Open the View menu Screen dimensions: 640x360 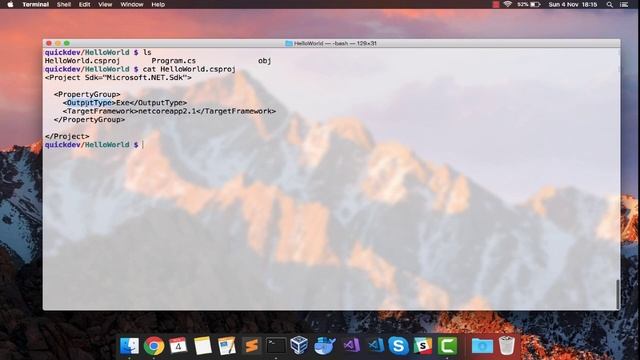point(105,4)
